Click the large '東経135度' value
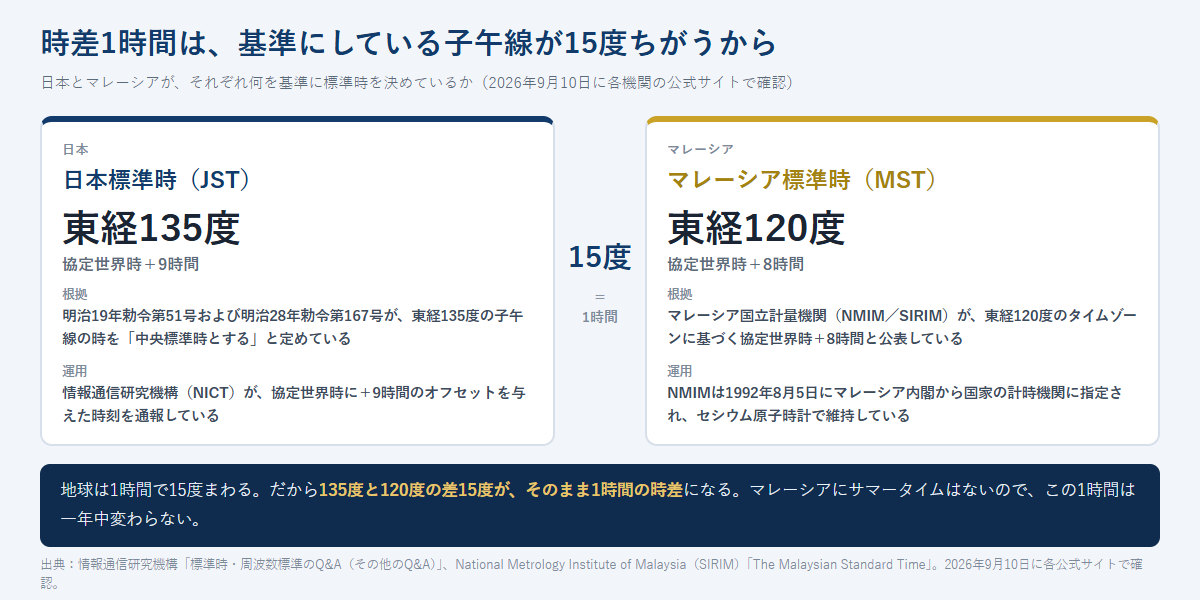The image size is (1200, 600). coord(151,228)
